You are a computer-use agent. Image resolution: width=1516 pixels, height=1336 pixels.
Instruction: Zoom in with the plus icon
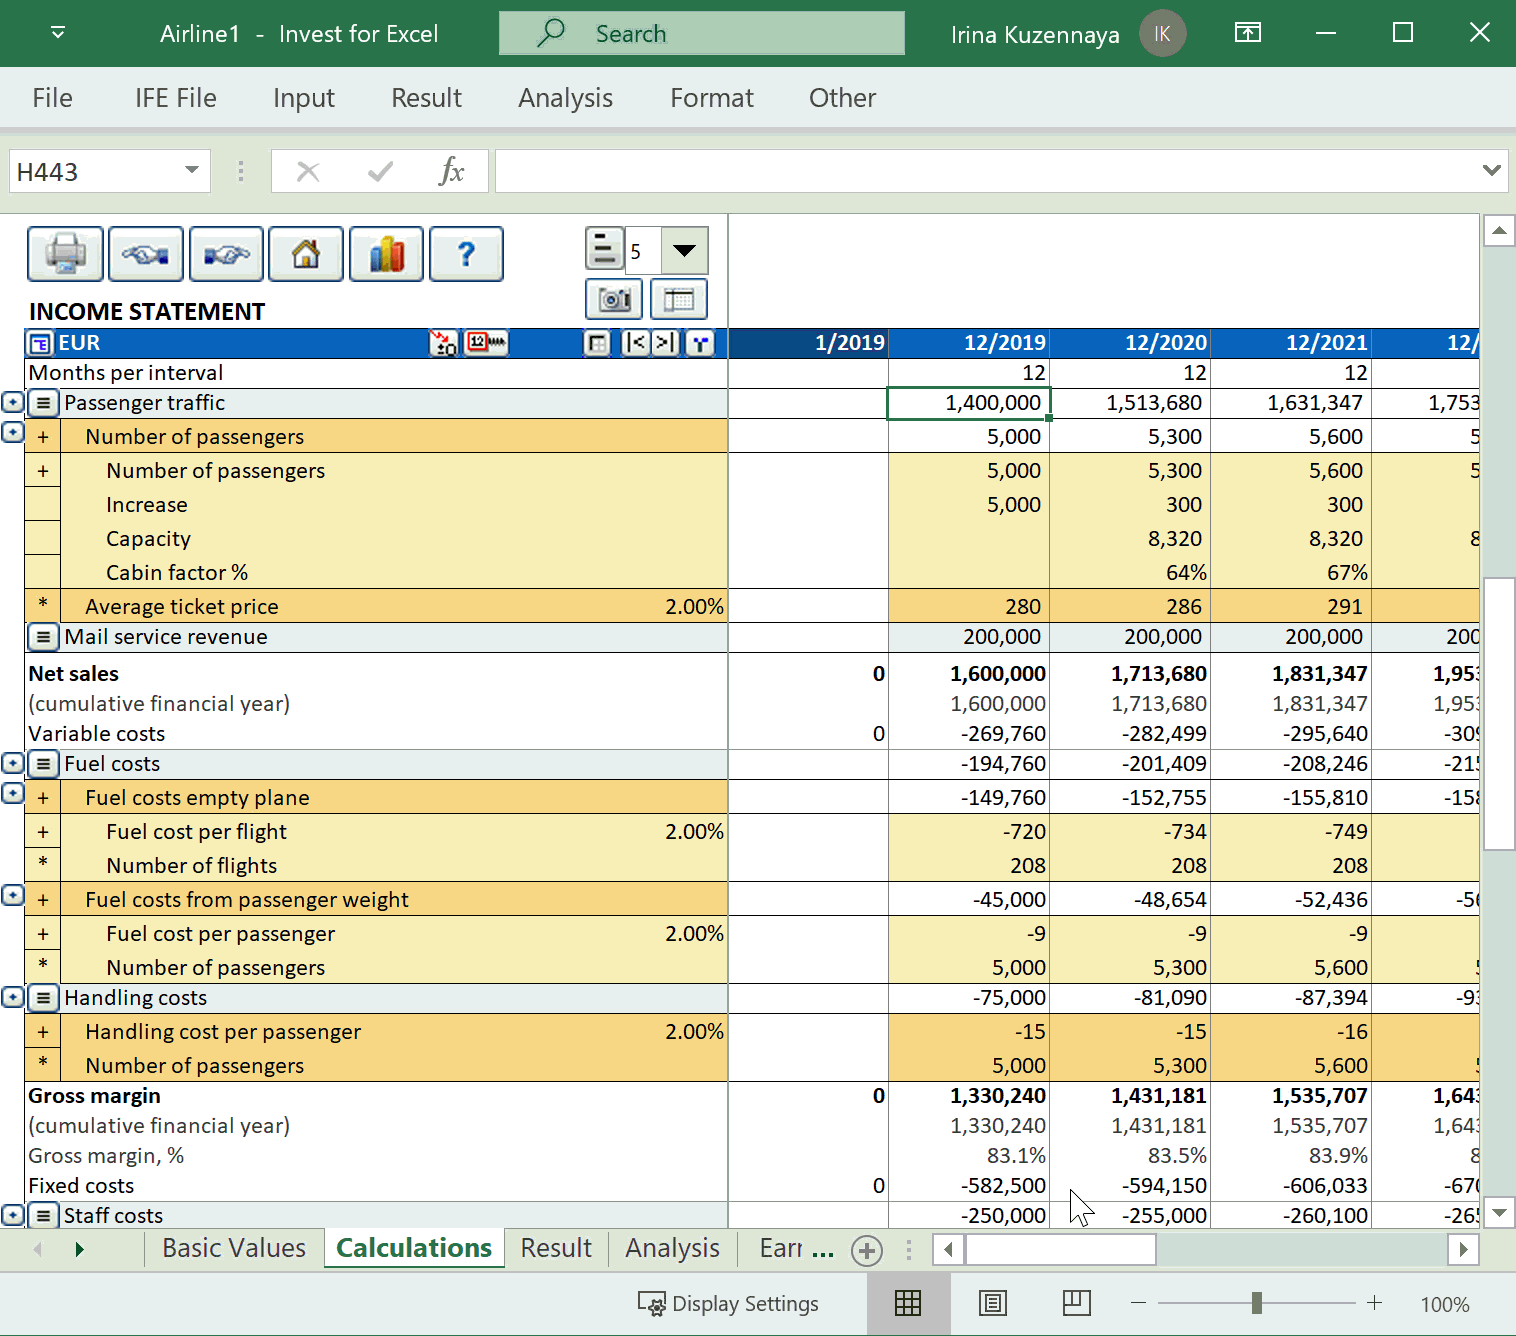[x=1374, y=1303]
